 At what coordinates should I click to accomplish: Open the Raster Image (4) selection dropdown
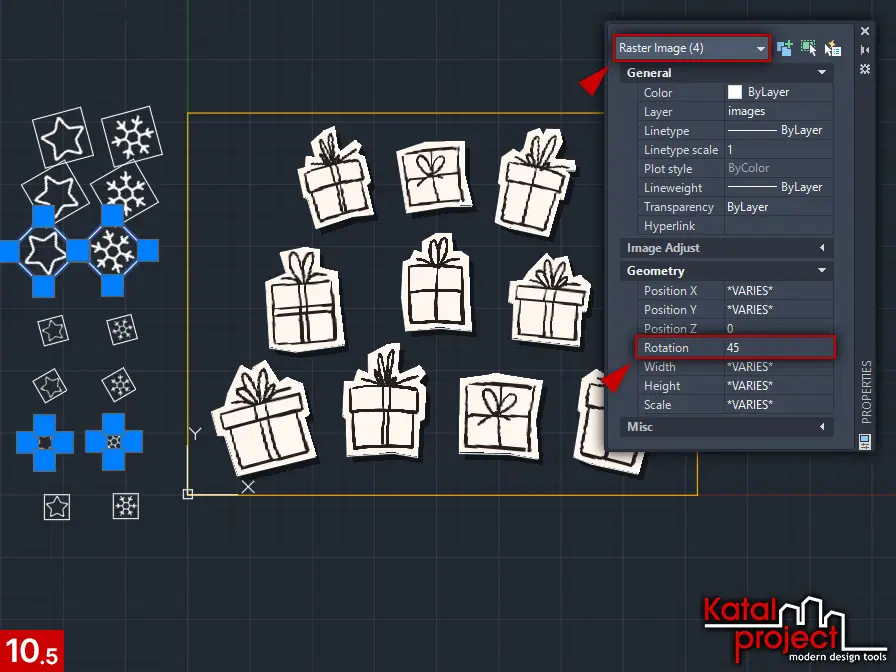pos(690,48)
